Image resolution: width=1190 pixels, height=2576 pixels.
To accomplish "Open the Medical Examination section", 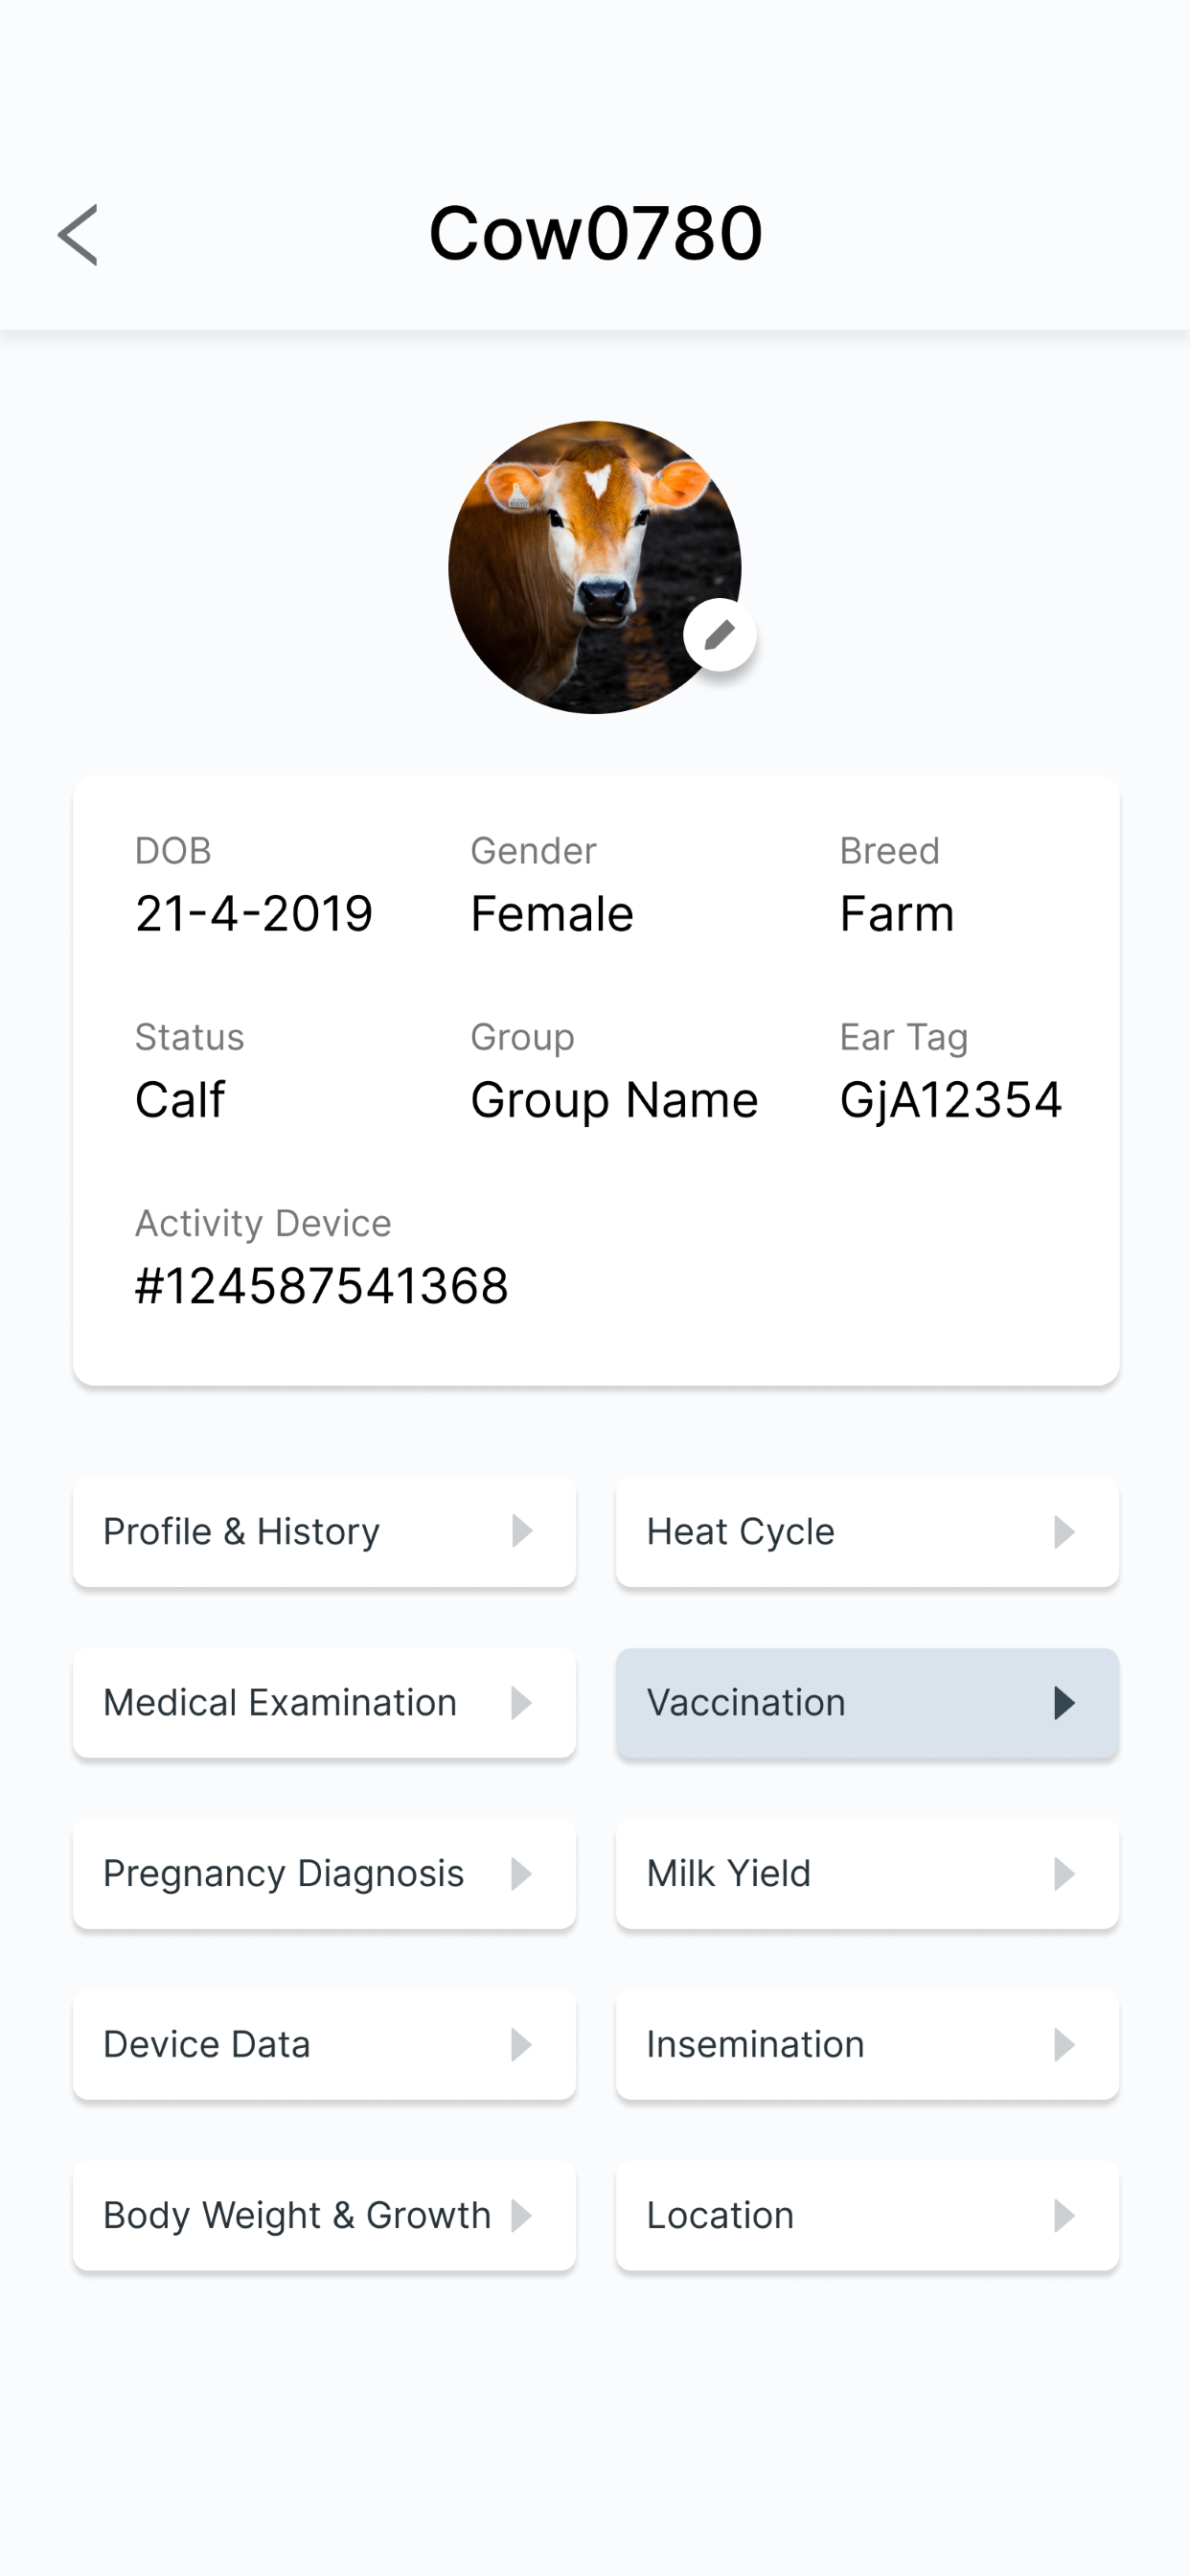I will pos(324,1702).
